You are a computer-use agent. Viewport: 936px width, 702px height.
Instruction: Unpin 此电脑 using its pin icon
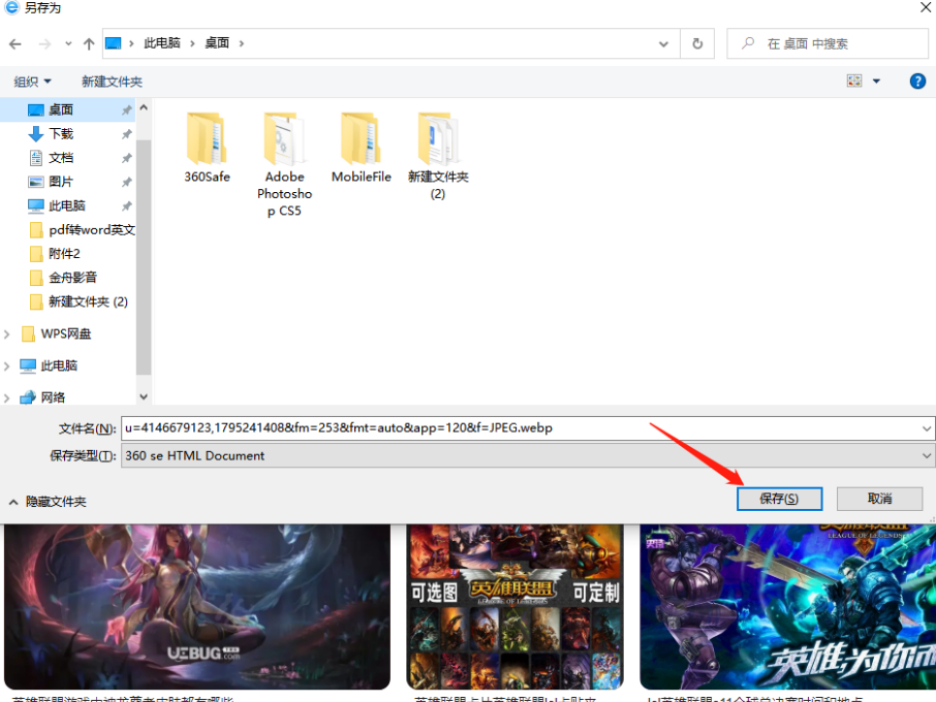click(x=127, y=206)
